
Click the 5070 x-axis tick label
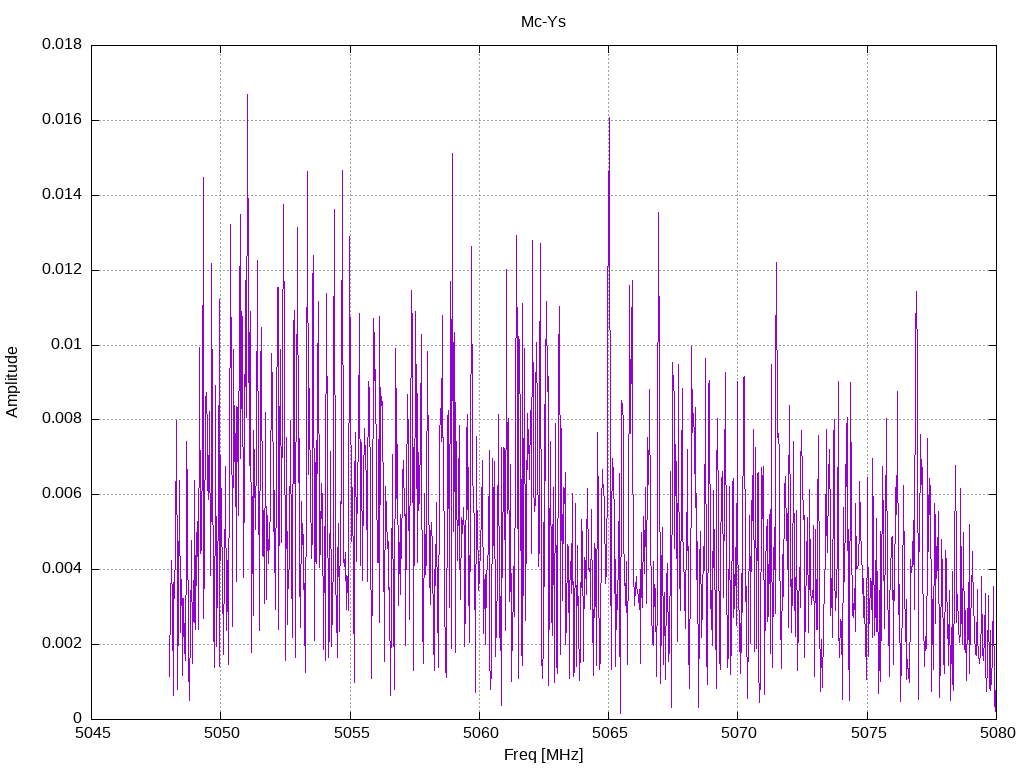pos(739,733)
